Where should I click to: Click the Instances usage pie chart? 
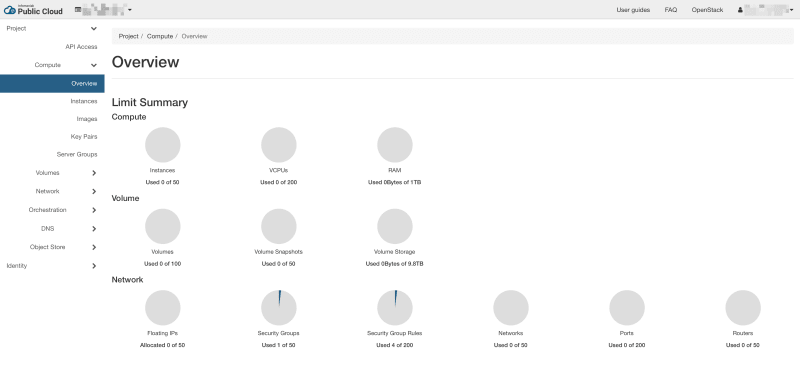[163, 145]
